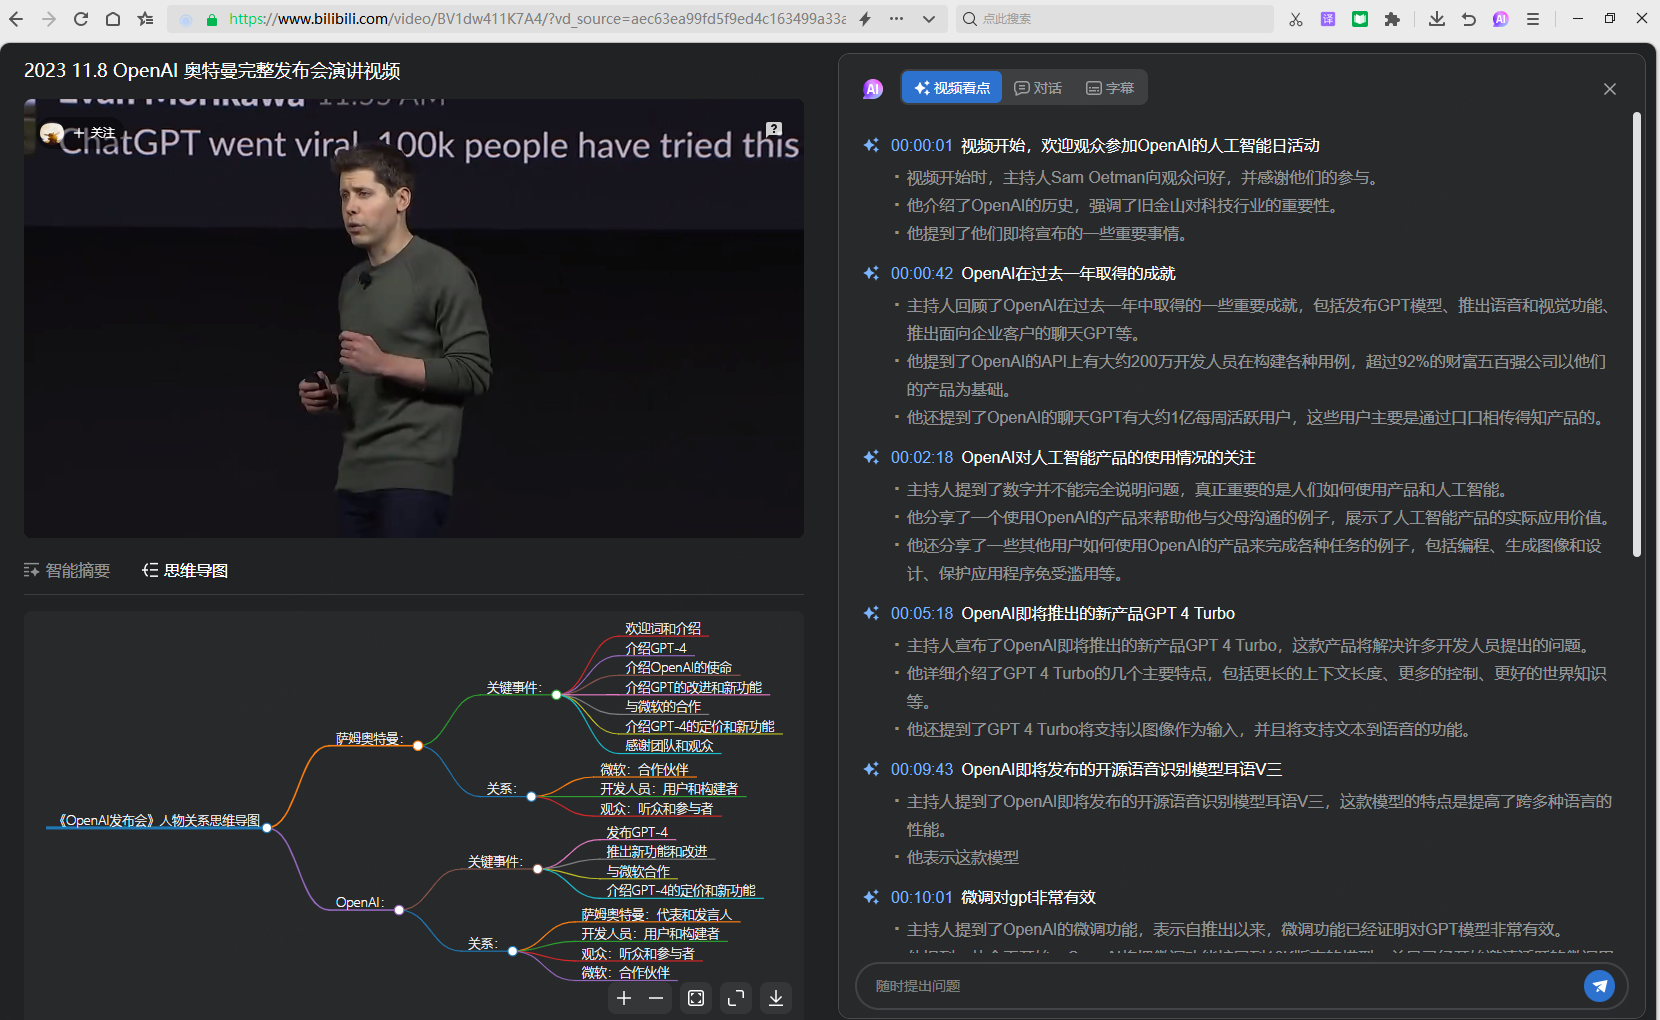Click the uploader avatar on video
This screenshot has width=1660, height=1020.
pyautogui.click(x=52, y=133)
